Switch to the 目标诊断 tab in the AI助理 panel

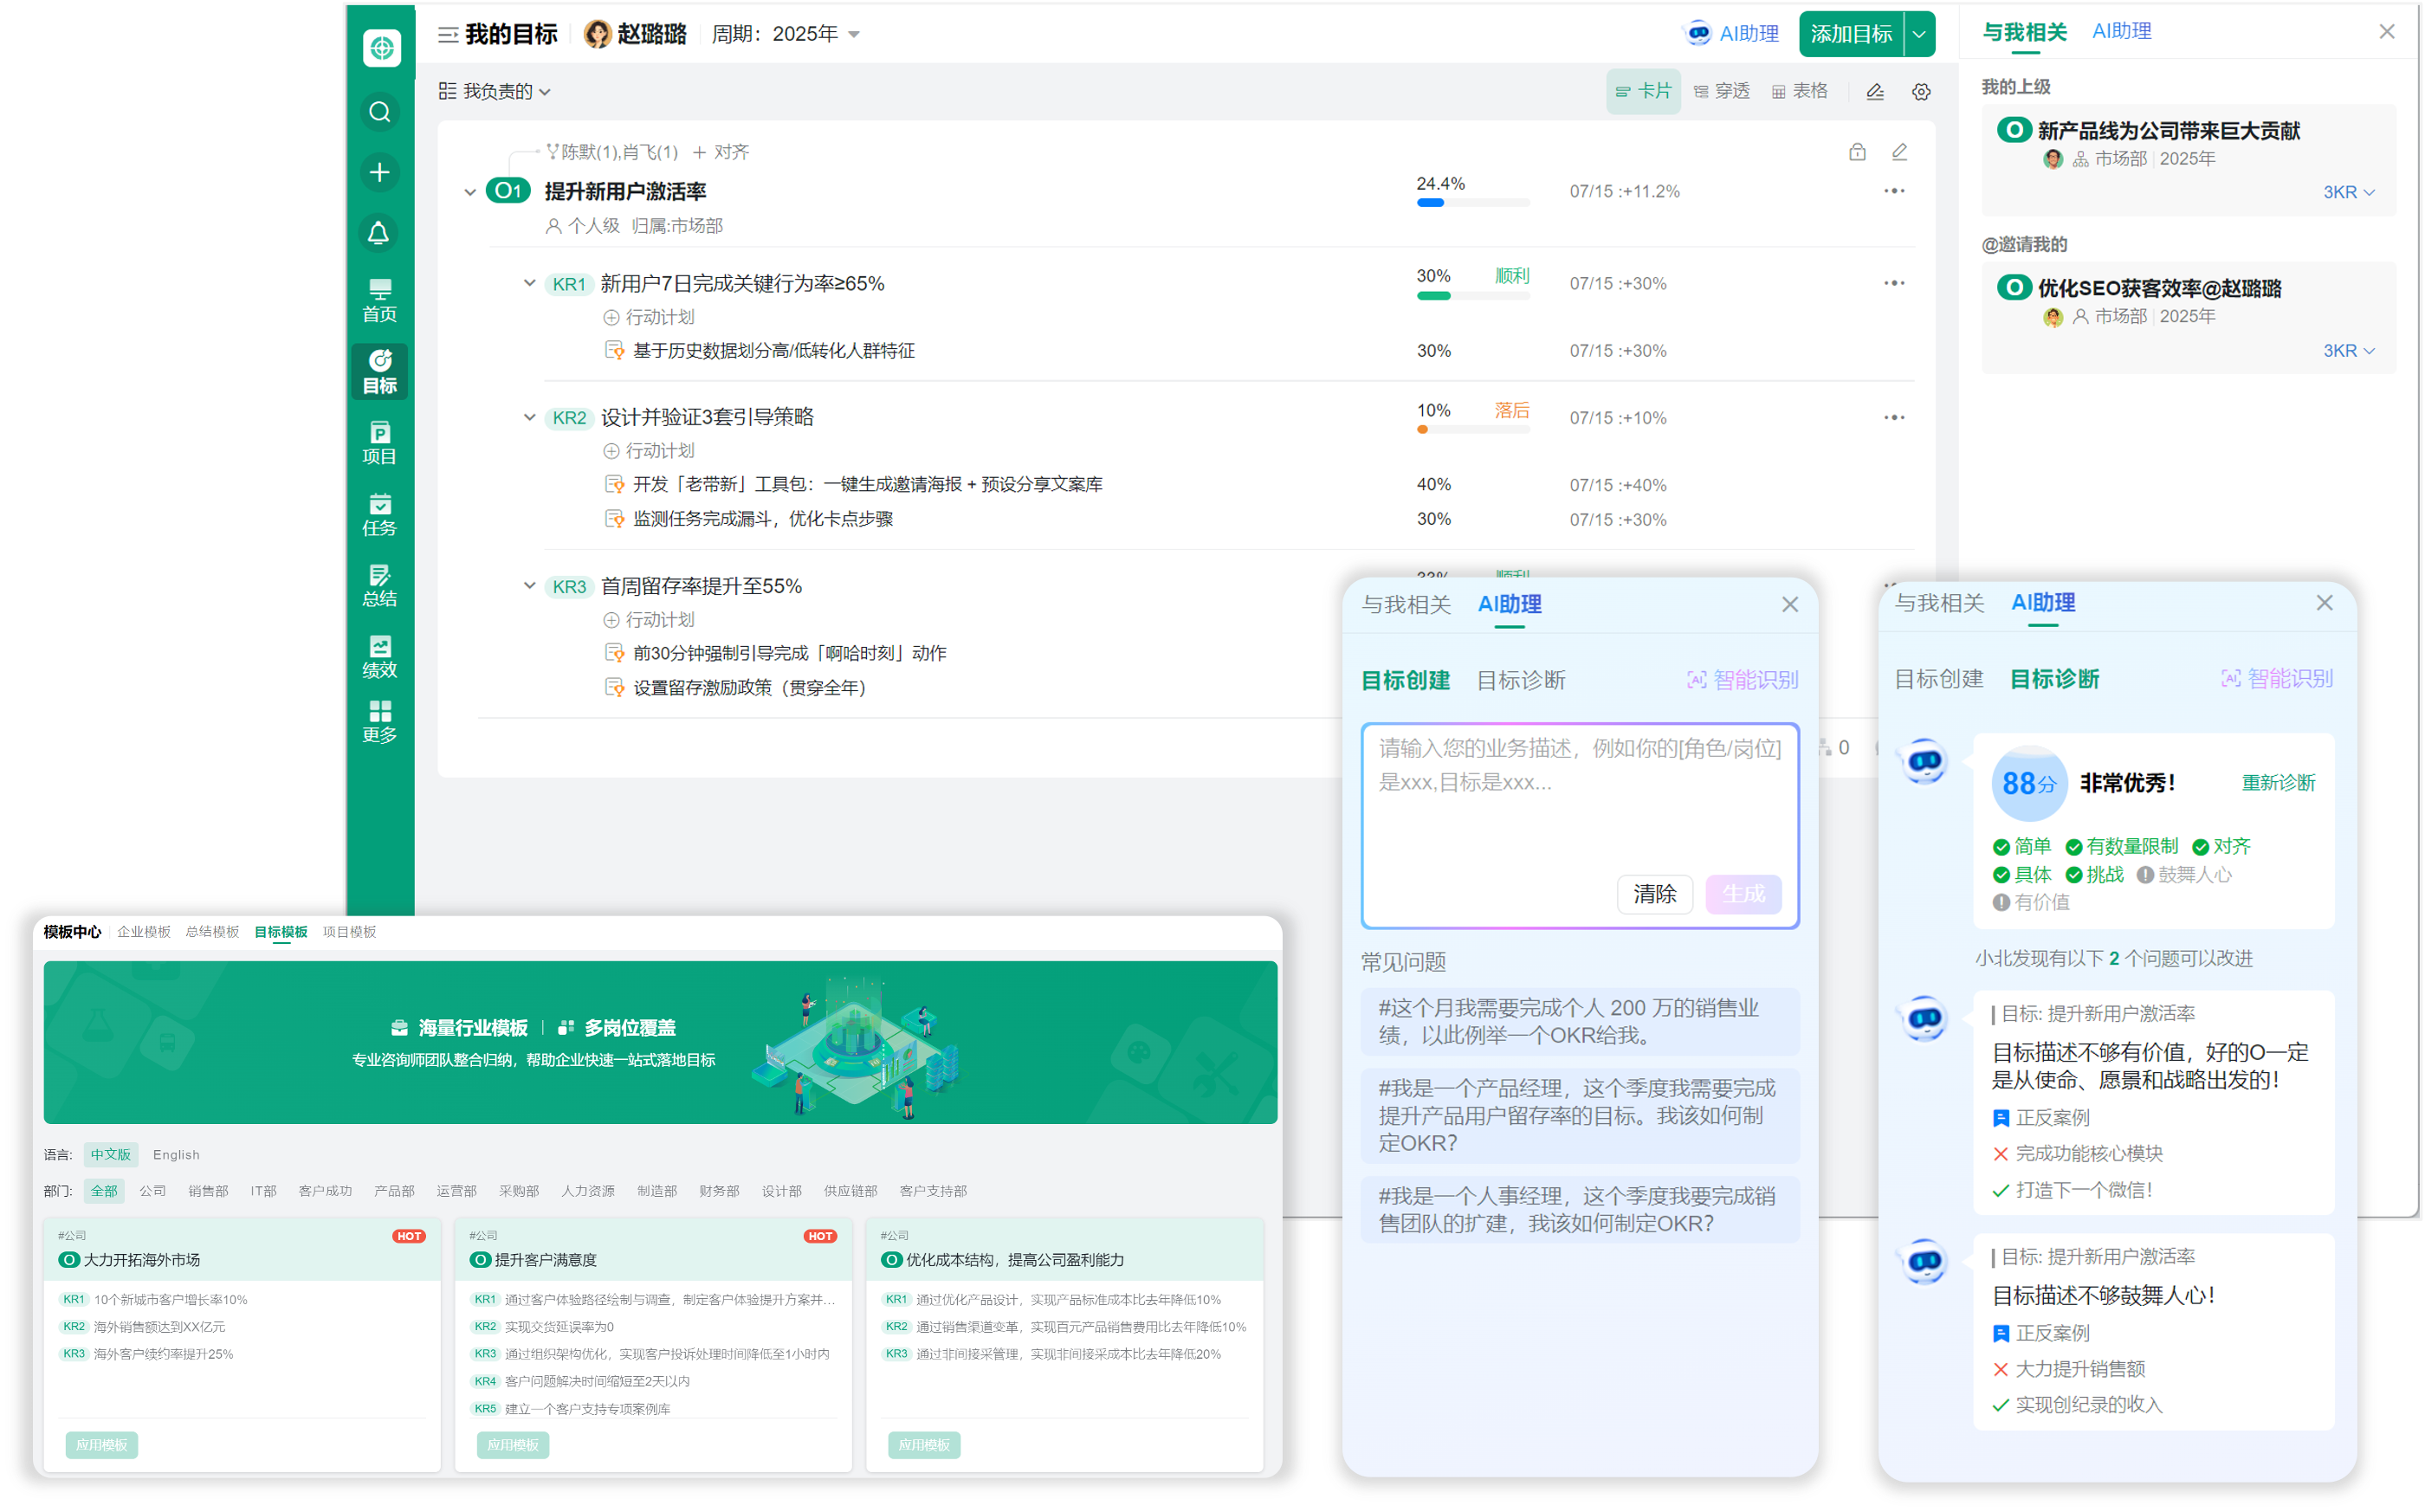pyautogui.click(x=1520, y=680)
